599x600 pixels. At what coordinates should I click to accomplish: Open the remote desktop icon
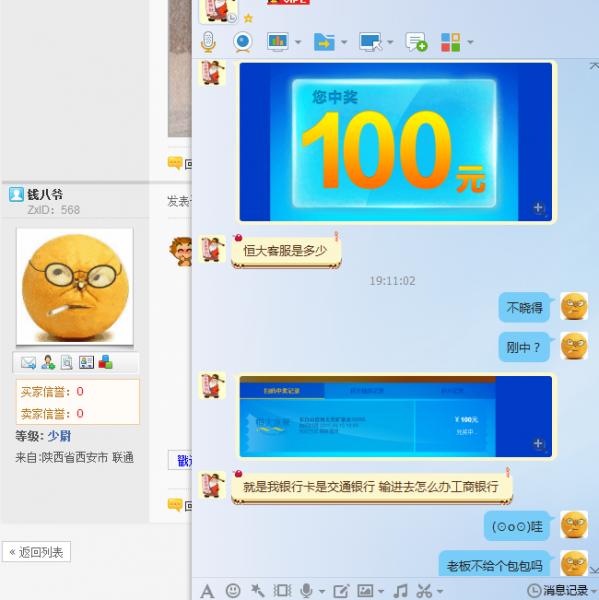pyautogui.click(x=370, y=42)
